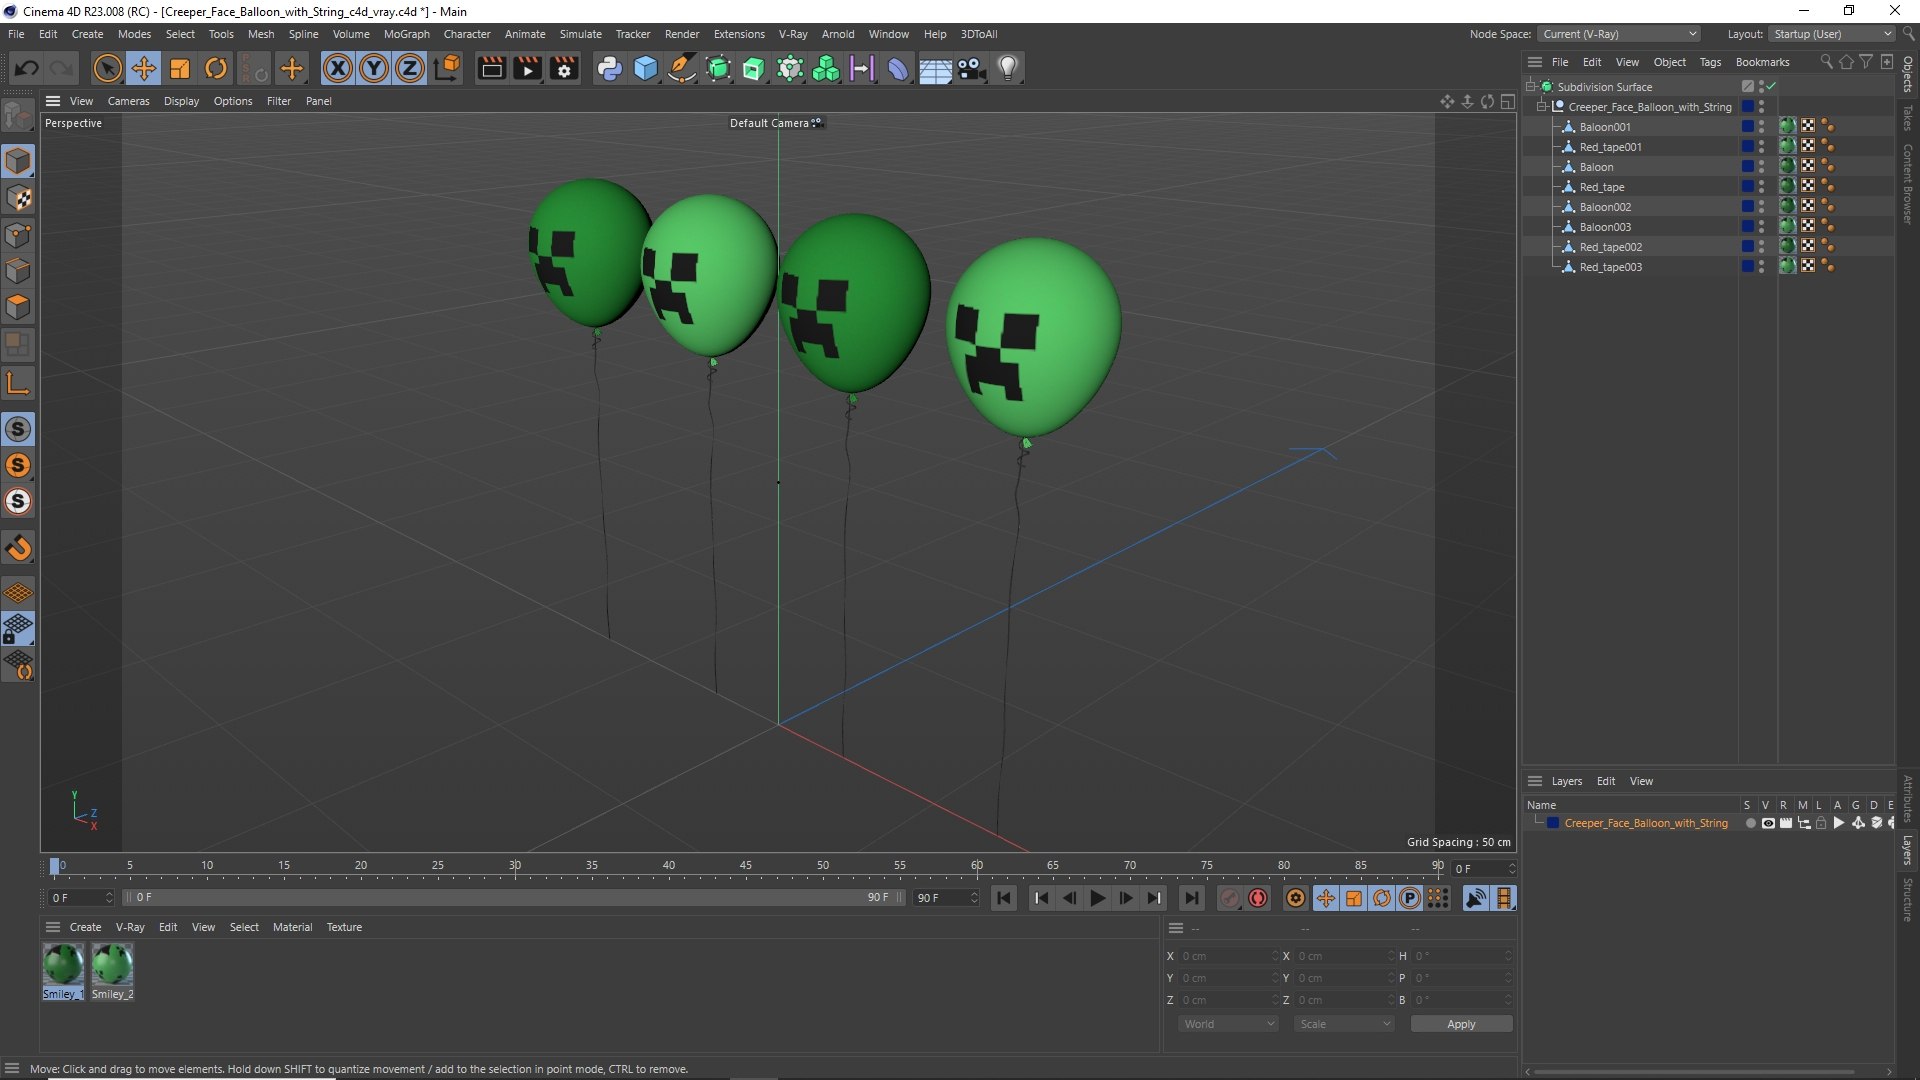Select the Live Selection tool

point(107,68)
